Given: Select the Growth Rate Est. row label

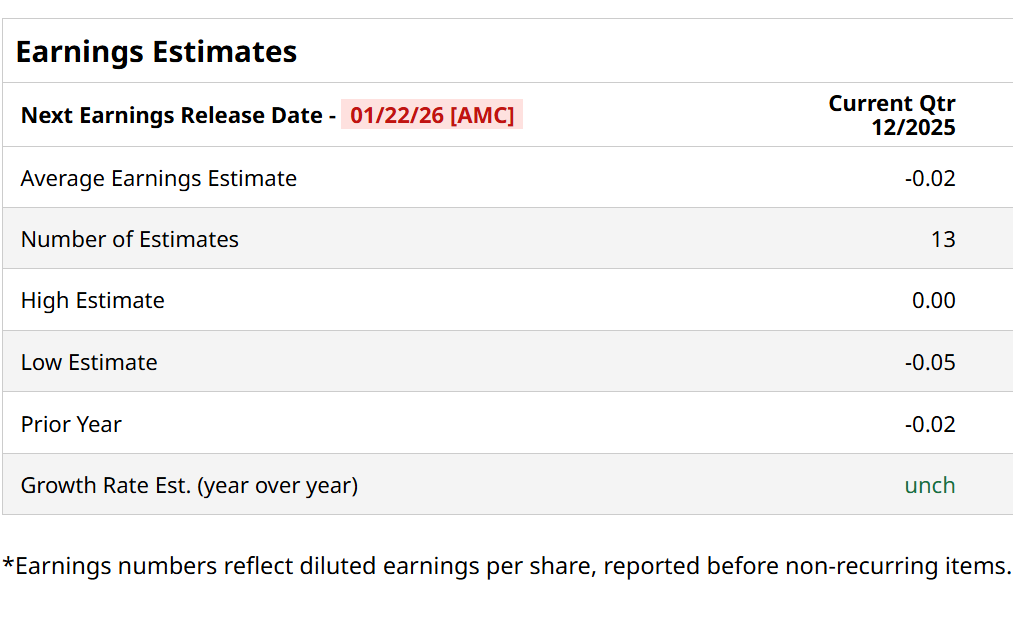Looking at the screenshot, I should 189,486.
